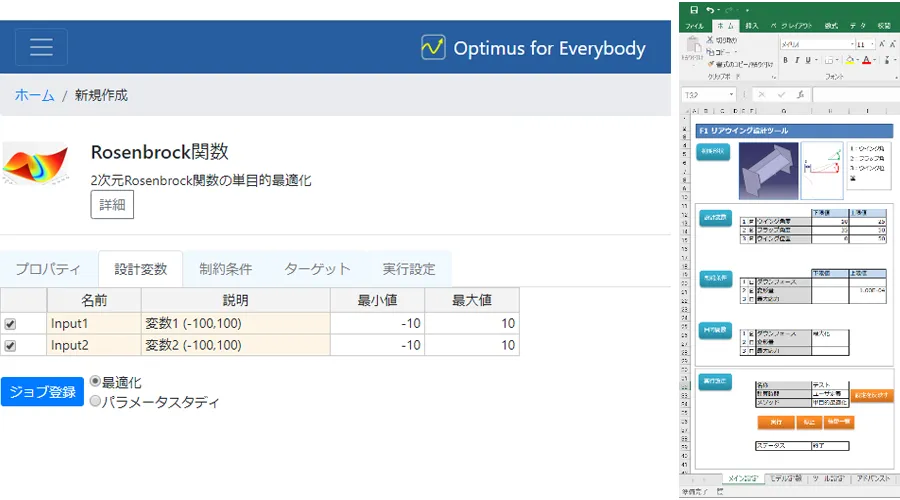Open the 挿入 ribbon tab in Excel
The width and height of the screenshot is (900, 500).
point(752,26)
